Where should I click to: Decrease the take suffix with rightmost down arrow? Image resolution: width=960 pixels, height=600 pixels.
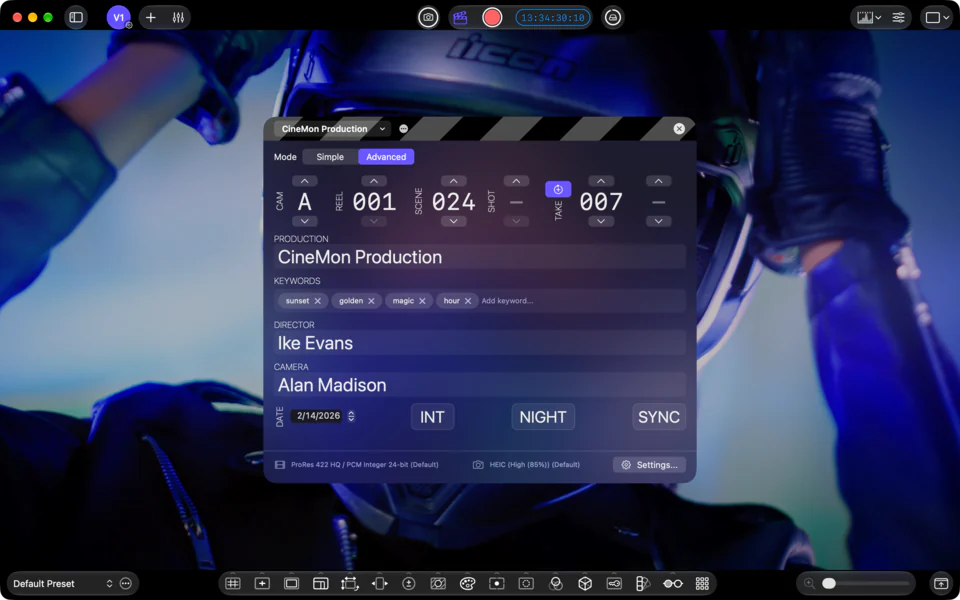tap(658, 221)
